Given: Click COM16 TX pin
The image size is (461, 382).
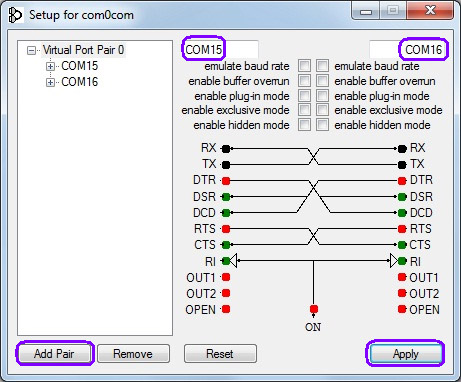Looking at the screenshot, I should coord(402,165).
